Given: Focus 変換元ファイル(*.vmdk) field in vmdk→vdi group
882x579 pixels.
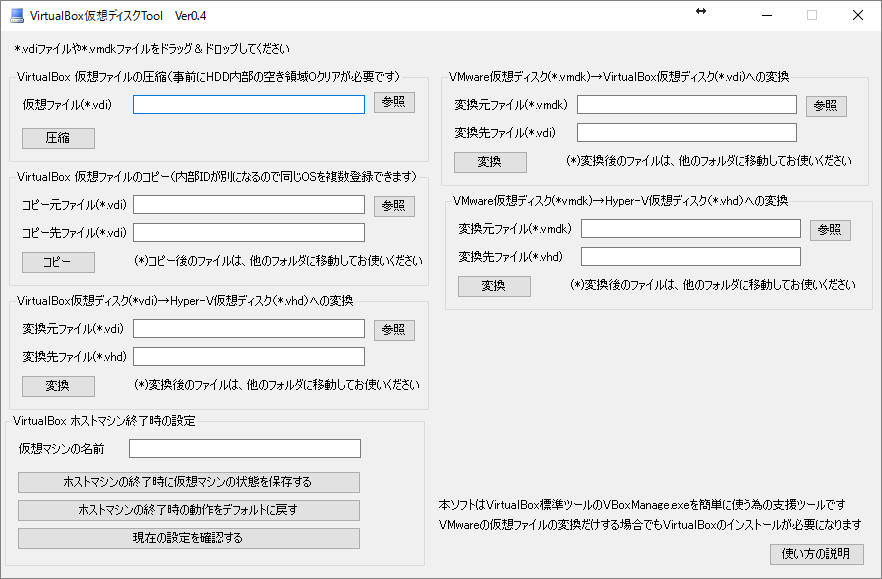Looking at the screenshot, I should 687,104.
